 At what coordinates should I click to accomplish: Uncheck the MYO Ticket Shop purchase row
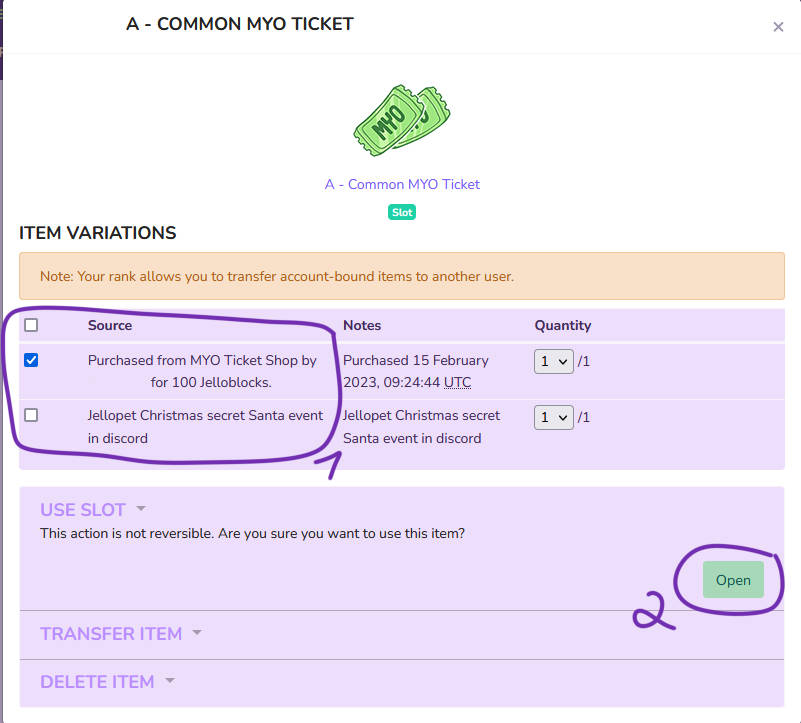(x=31, y=360)
